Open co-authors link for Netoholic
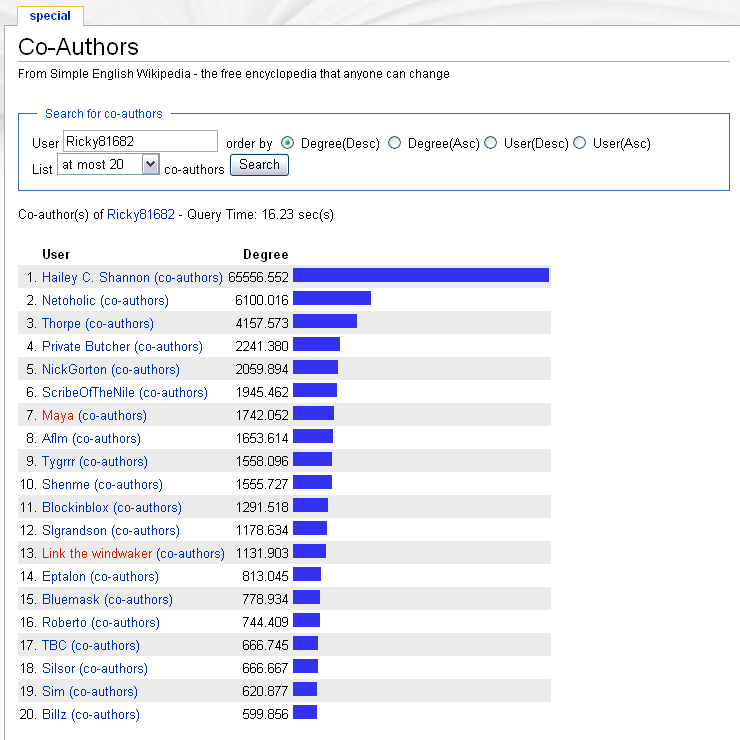740x740 pixels. pos(135,300)
